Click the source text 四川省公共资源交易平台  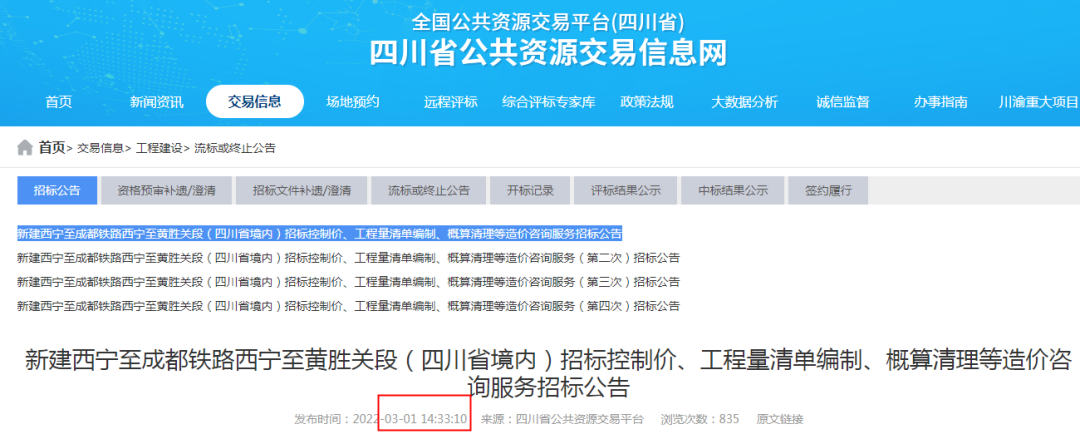tap(580, 419)
